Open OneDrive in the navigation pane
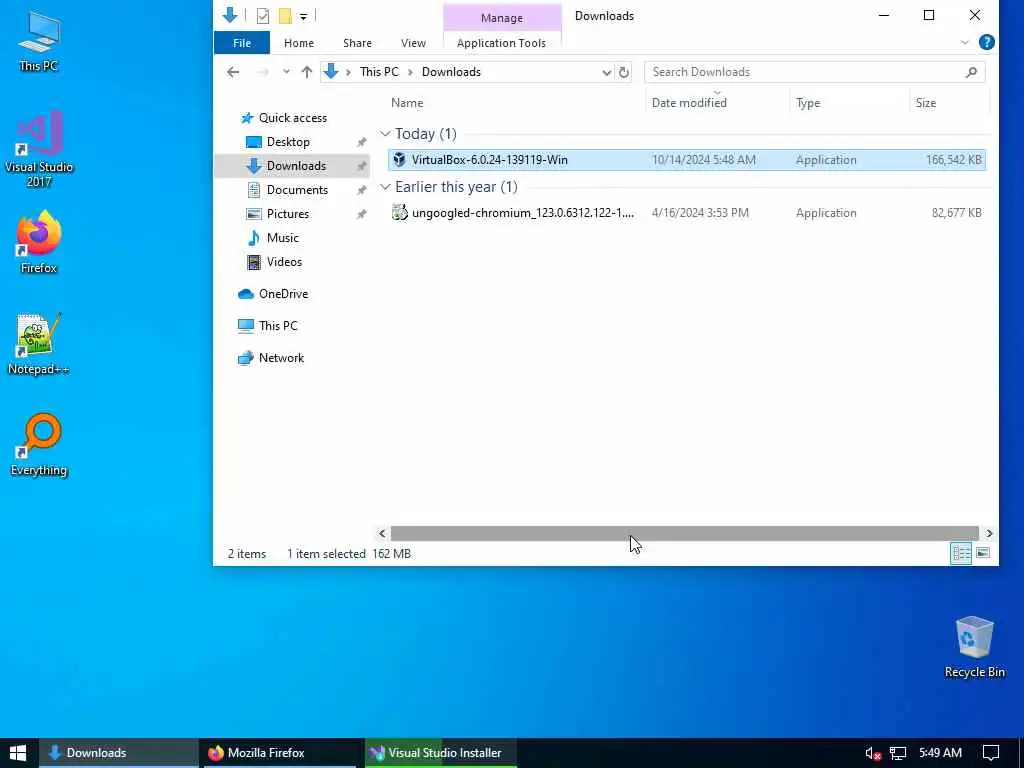This screenshot has width=1024, height=768. (283, 294)
